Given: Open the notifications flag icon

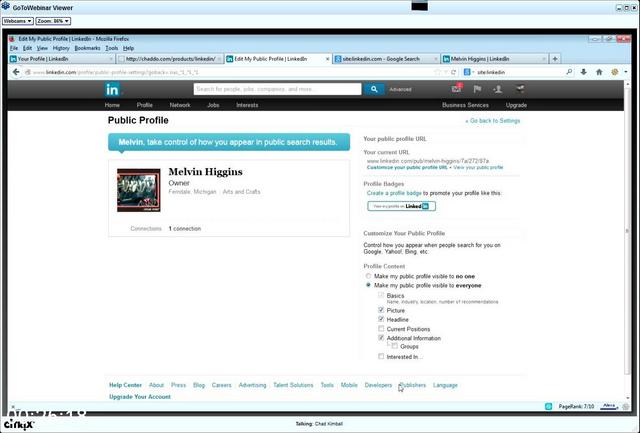Looking at the screenshot, I should point(477,89).
